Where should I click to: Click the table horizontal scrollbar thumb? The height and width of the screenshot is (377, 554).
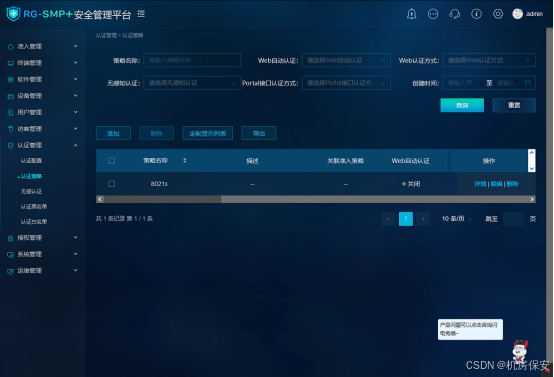(x=163, y=199)
